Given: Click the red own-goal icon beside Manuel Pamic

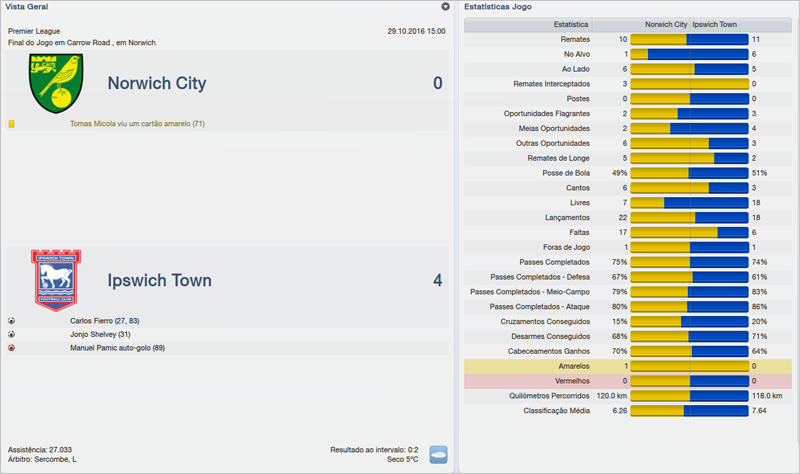Looking at the screenshot, I should [x=11, y=348].
